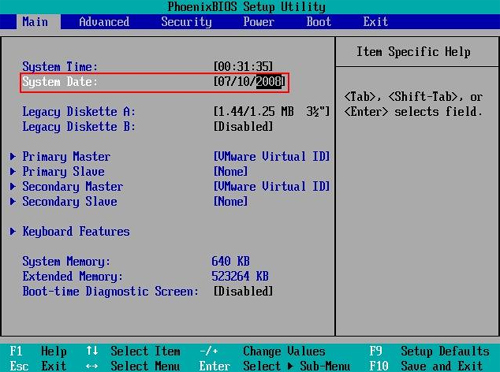Open the Secondary Slave submenu item
The image size is (500, 372).
click(x=70, y=202)
